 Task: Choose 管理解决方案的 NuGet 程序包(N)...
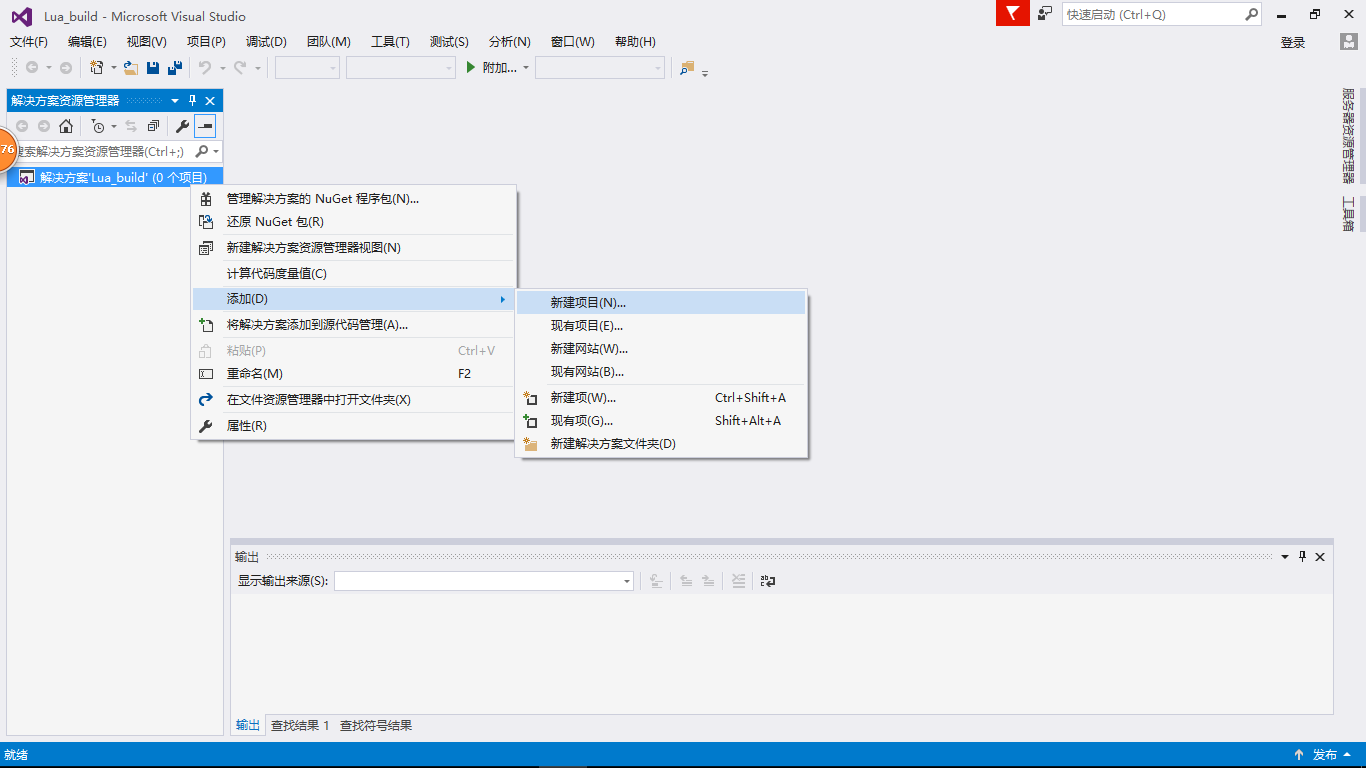(x=354, y=198)
